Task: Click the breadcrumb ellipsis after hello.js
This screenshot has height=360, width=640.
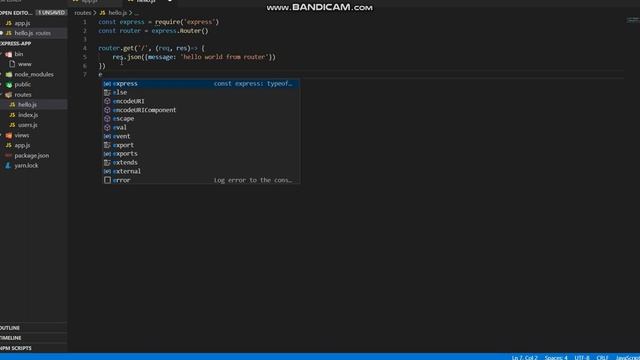Action: point(136,13)
